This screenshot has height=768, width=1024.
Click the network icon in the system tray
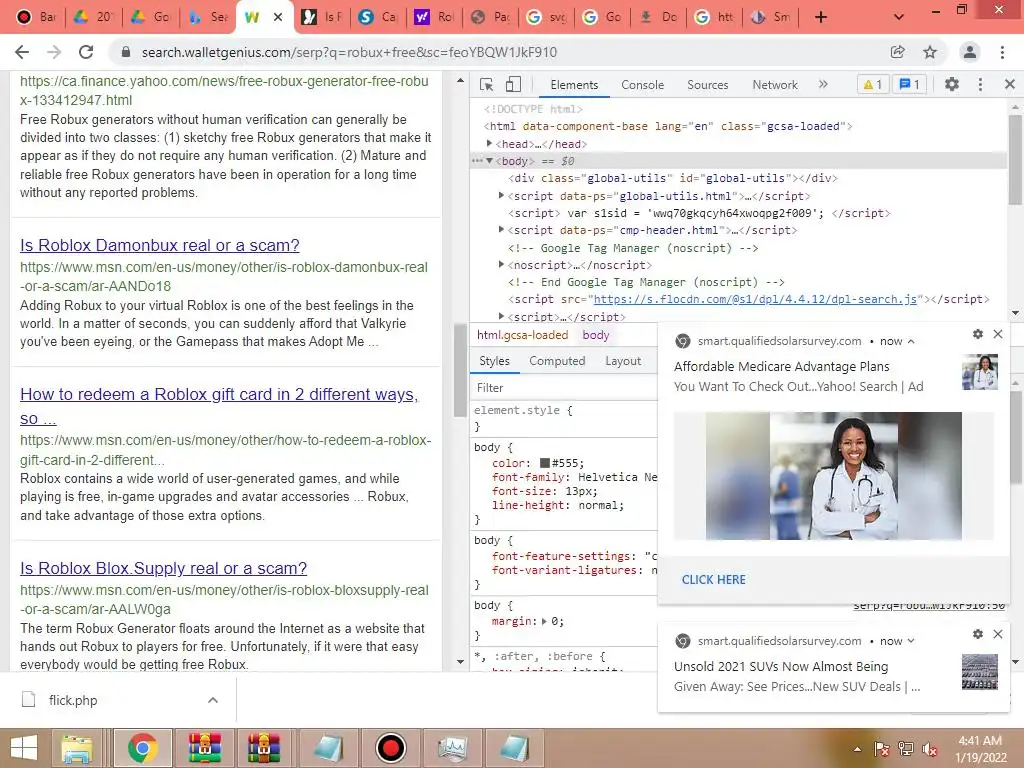[906, 750]
